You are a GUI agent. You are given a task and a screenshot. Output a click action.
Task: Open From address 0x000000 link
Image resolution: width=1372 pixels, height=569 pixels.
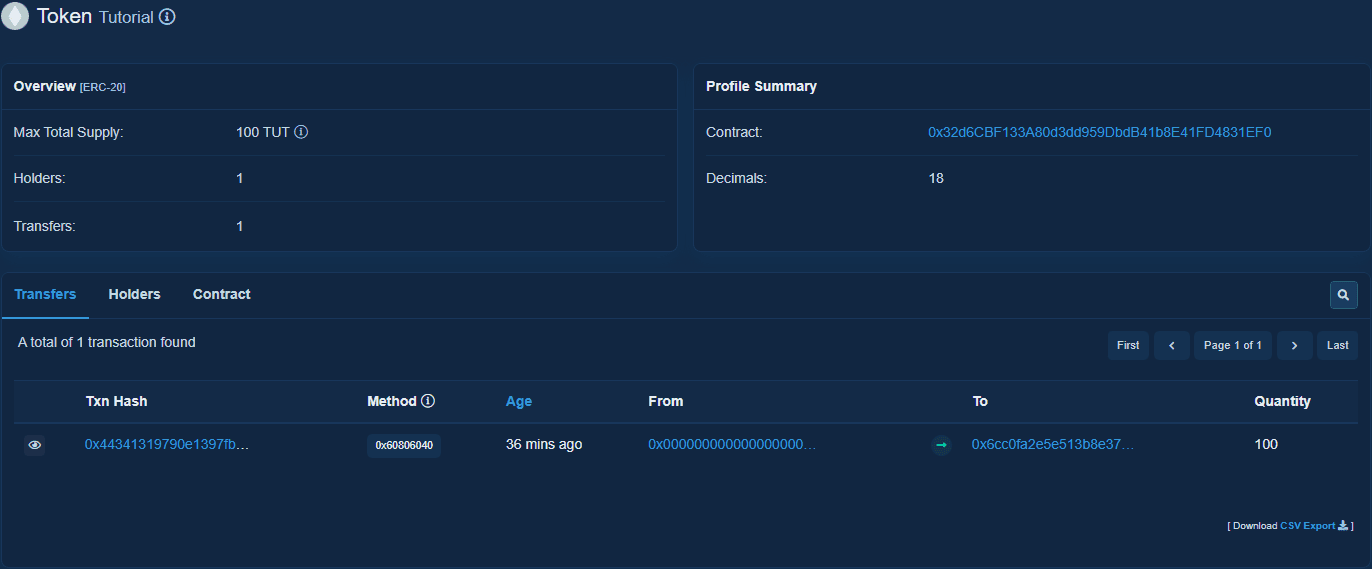[732, 444]
